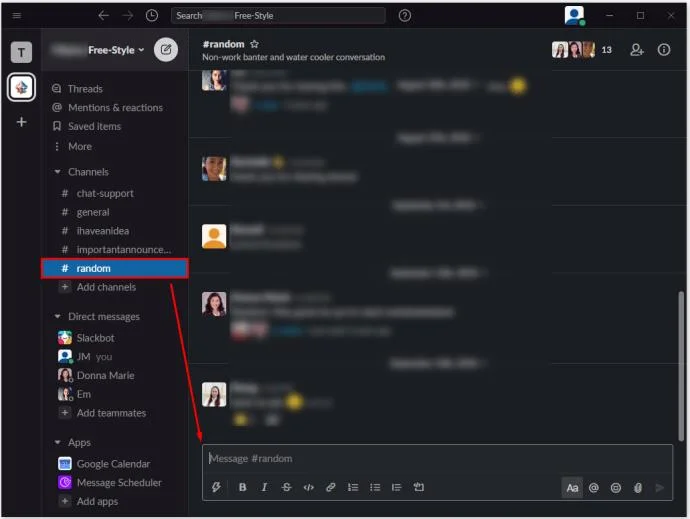Click the Search Free-Style field
The height and width of the screenshot is (519, 690).
278,15
